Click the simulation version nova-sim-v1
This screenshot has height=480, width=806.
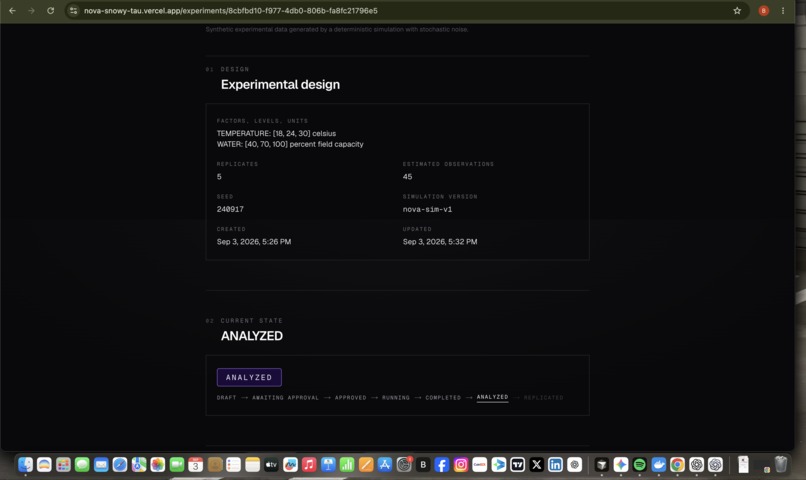(x=427, y=209)
